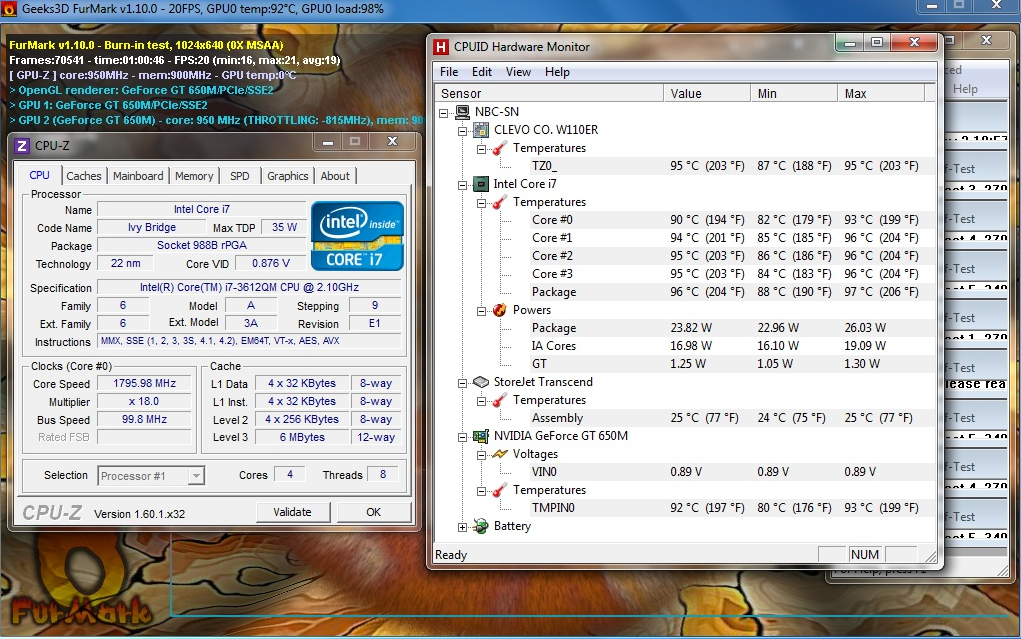Click the Powers flame icon
This screenshot has height=639, width=1021.
click(499, 310)
